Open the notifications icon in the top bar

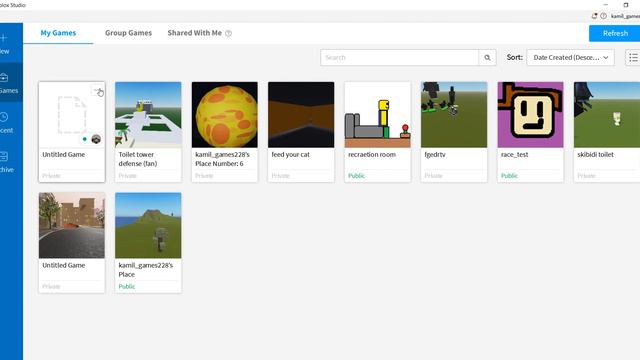(594, 16)
